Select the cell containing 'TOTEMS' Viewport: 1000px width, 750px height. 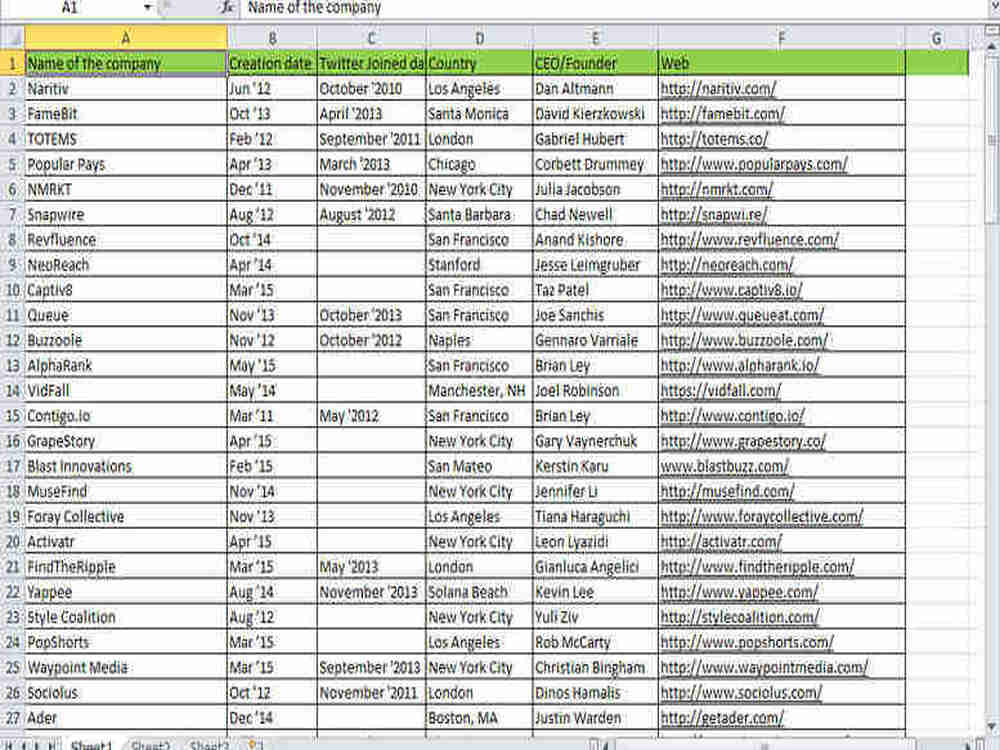click(x=126, y=139)
